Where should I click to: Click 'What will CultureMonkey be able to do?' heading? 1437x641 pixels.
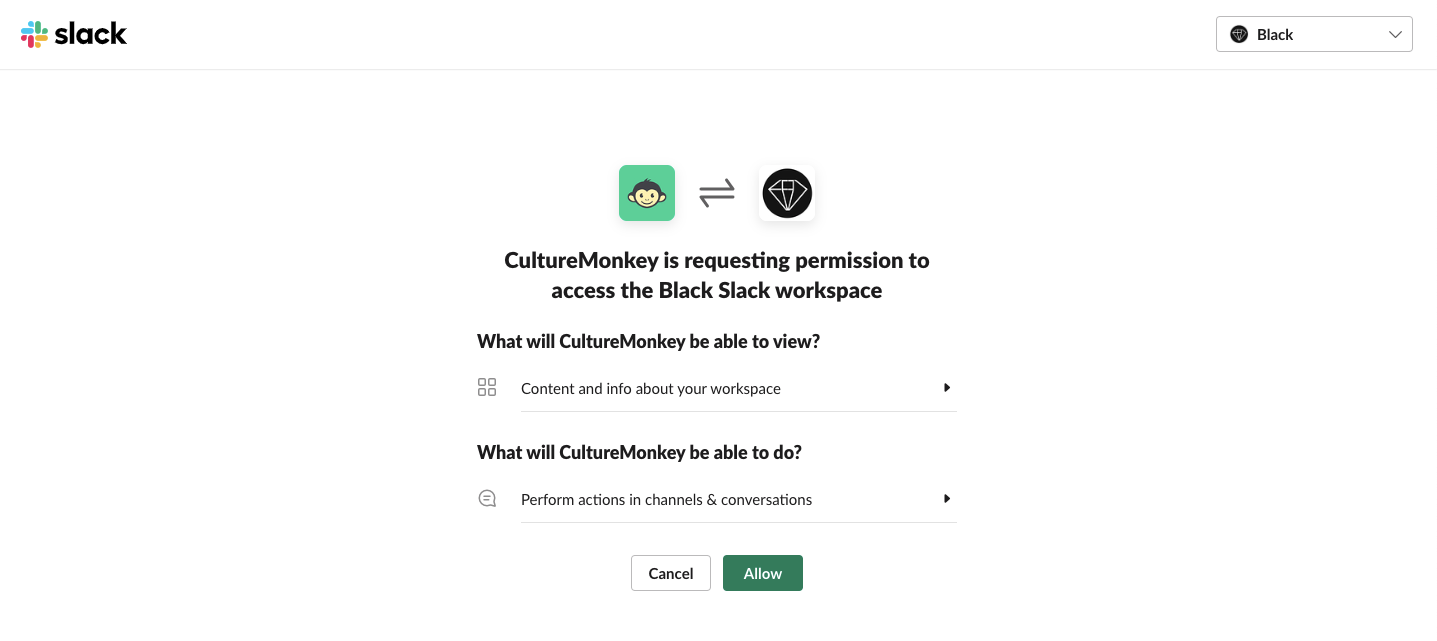[640, 453]
